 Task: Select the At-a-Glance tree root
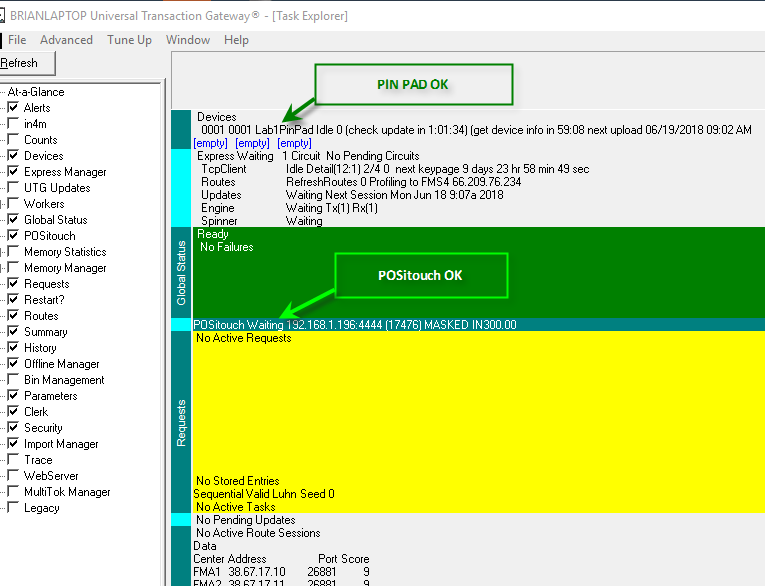click(x=35, y=92)
